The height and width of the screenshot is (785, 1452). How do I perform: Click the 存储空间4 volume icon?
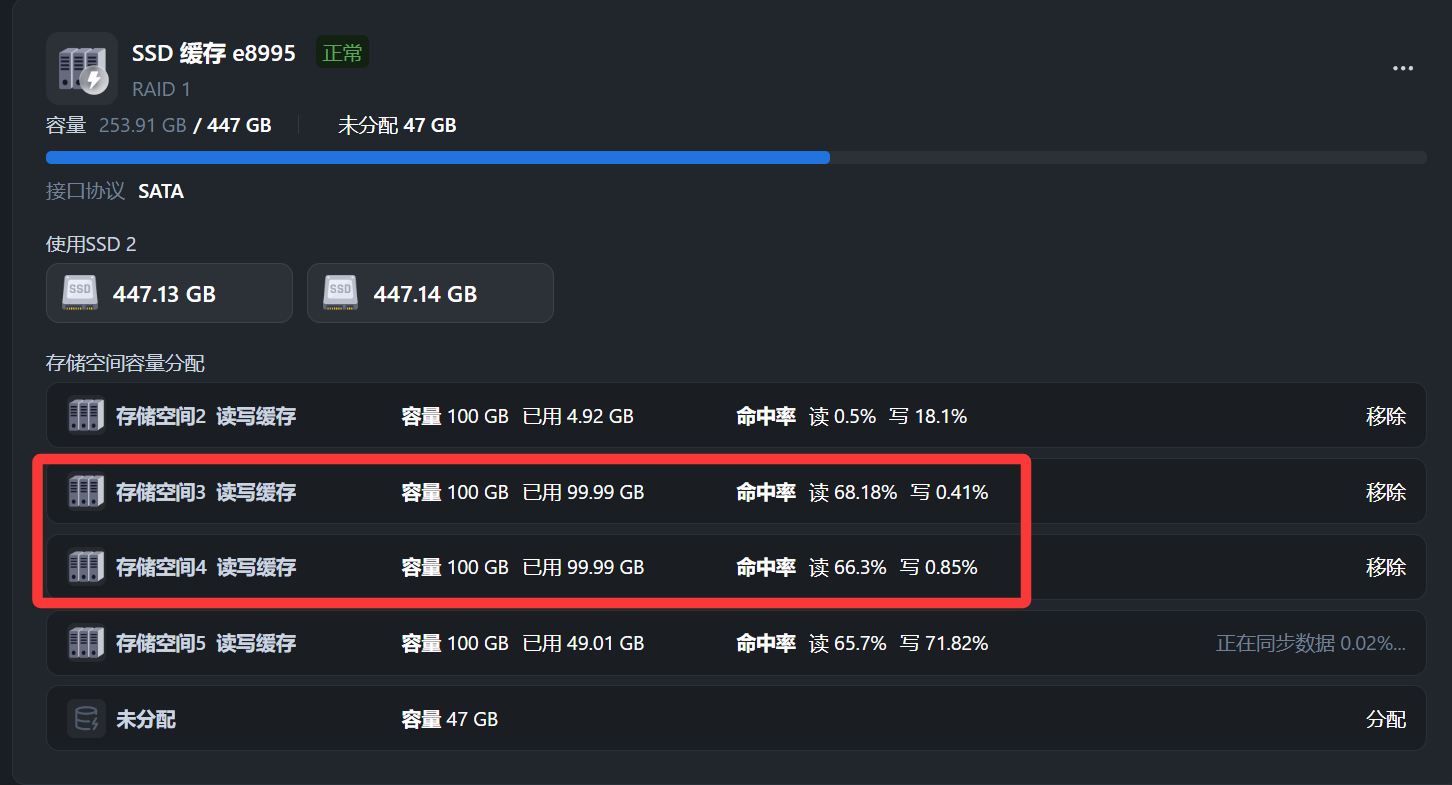tap(86, 567)
